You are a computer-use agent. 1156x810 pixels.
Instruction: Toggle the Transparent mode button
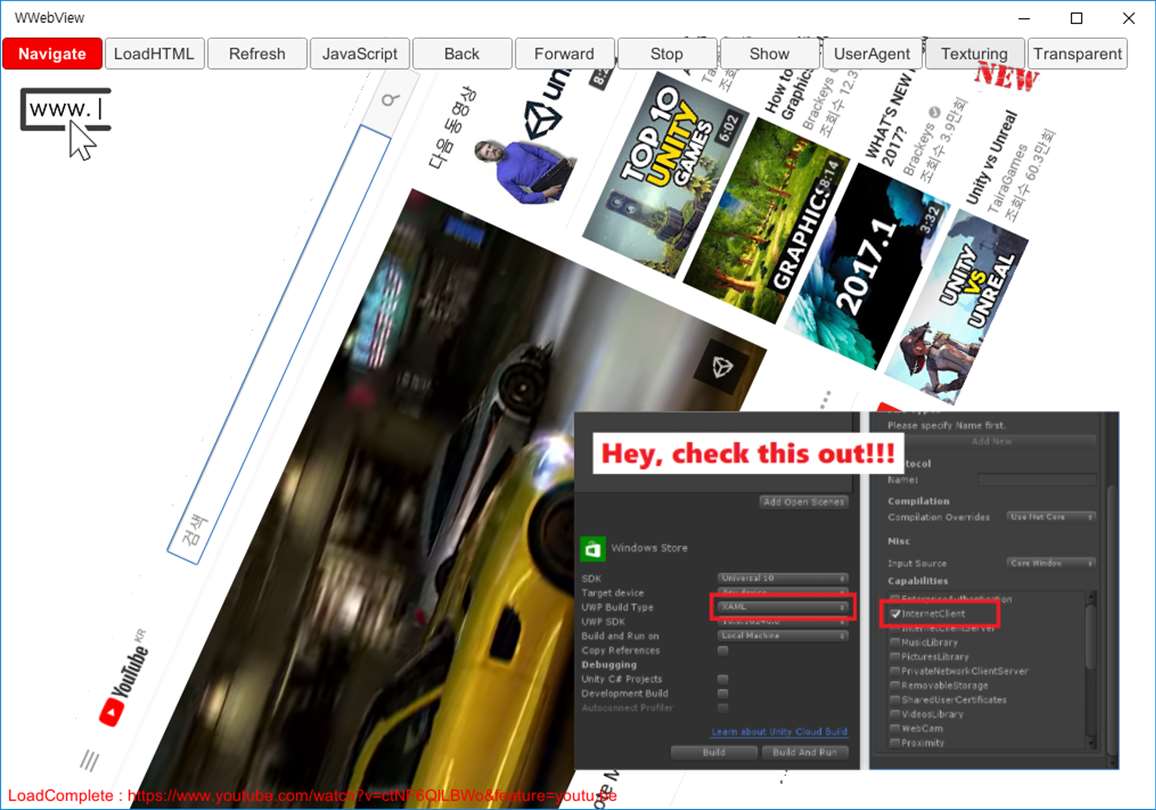(1077, 54)
